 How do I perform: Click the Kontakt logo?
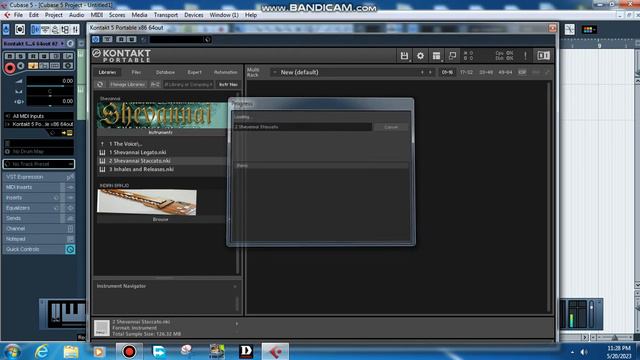[122, 56]
